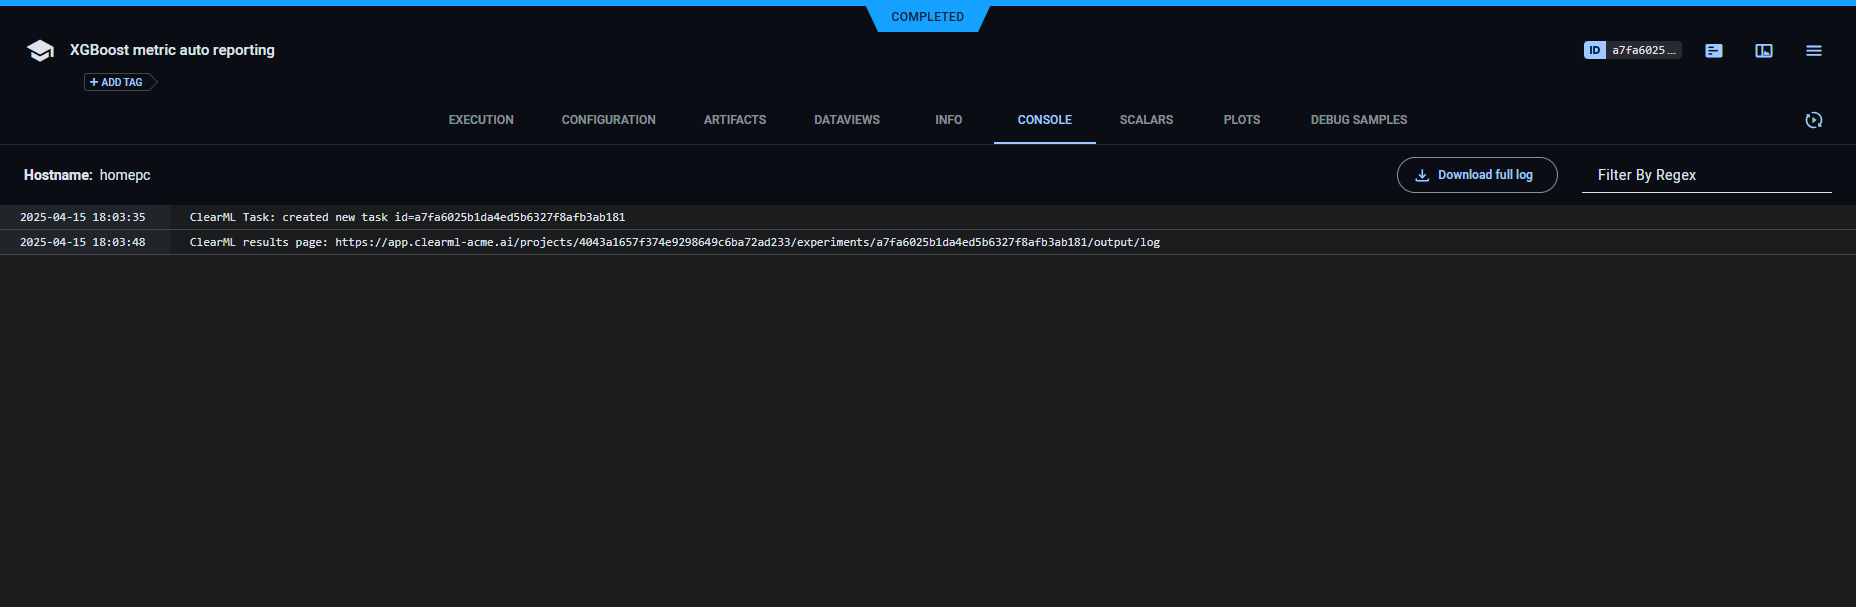Switch to the Execution tab
Viewport: 1856px width, 607px height.
pos(481,120)
